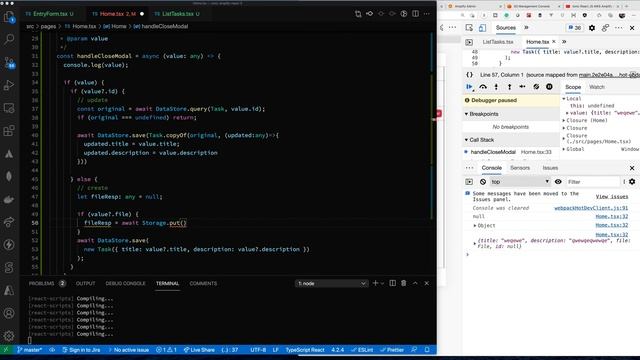Open editor More Actions ellipsis
The height and width of the screenshot is (360, 640).
(x=427, y=13)
